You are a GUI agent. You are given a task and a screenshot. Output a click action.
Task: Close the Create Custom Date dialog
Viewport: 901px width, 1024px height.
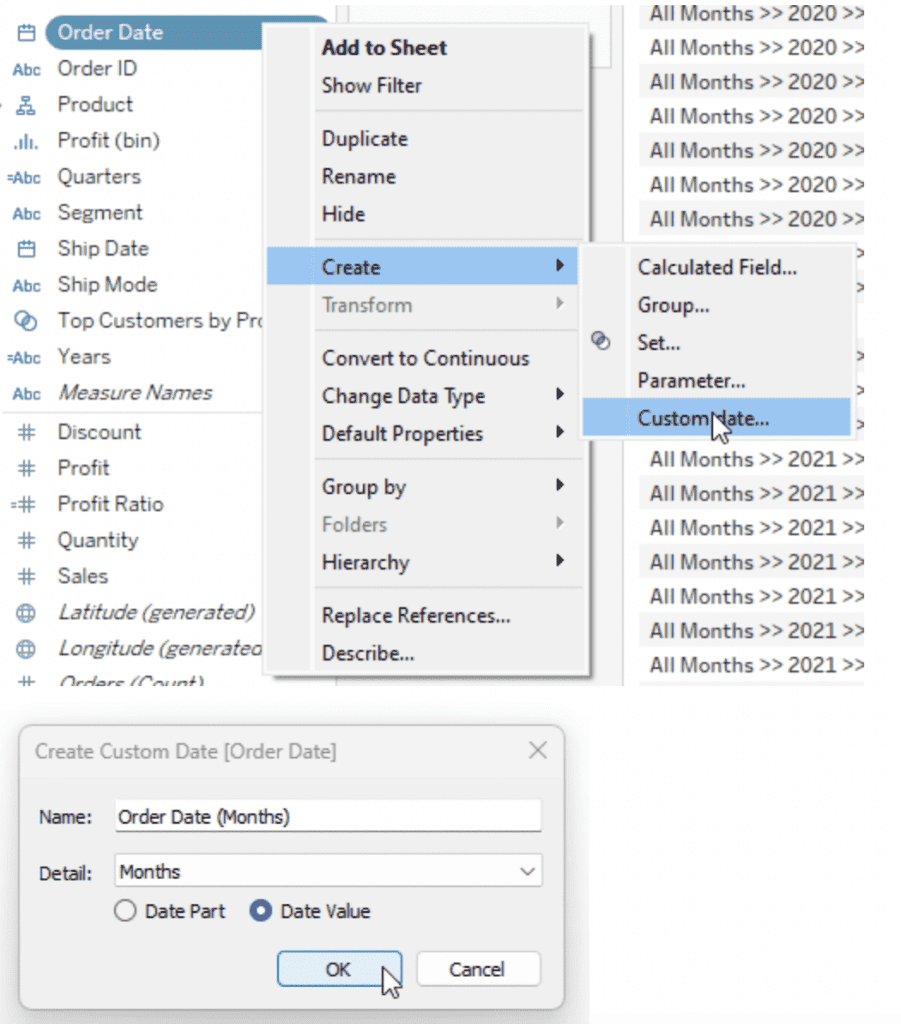[x=537, y=750]
